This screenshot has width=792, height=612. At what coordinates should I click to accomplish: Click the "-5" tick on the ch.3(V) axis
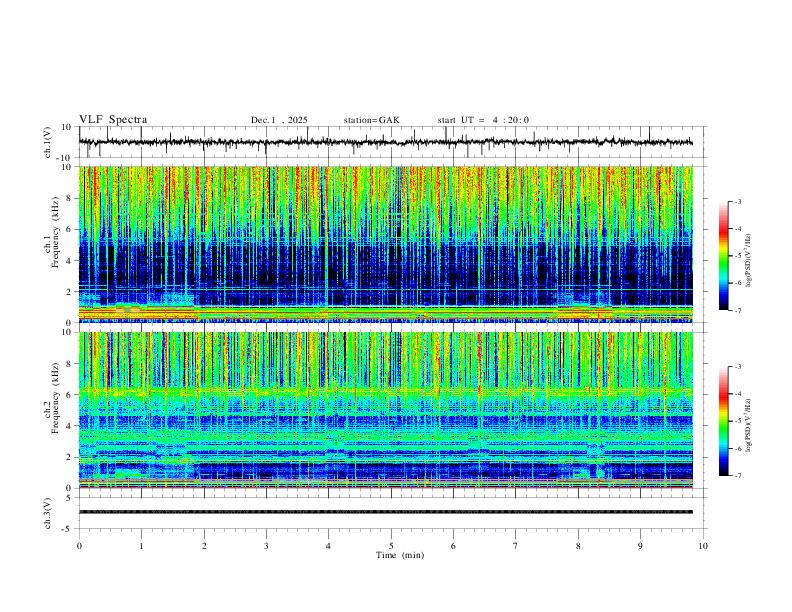pyautogui.click(x=67, y=529)
